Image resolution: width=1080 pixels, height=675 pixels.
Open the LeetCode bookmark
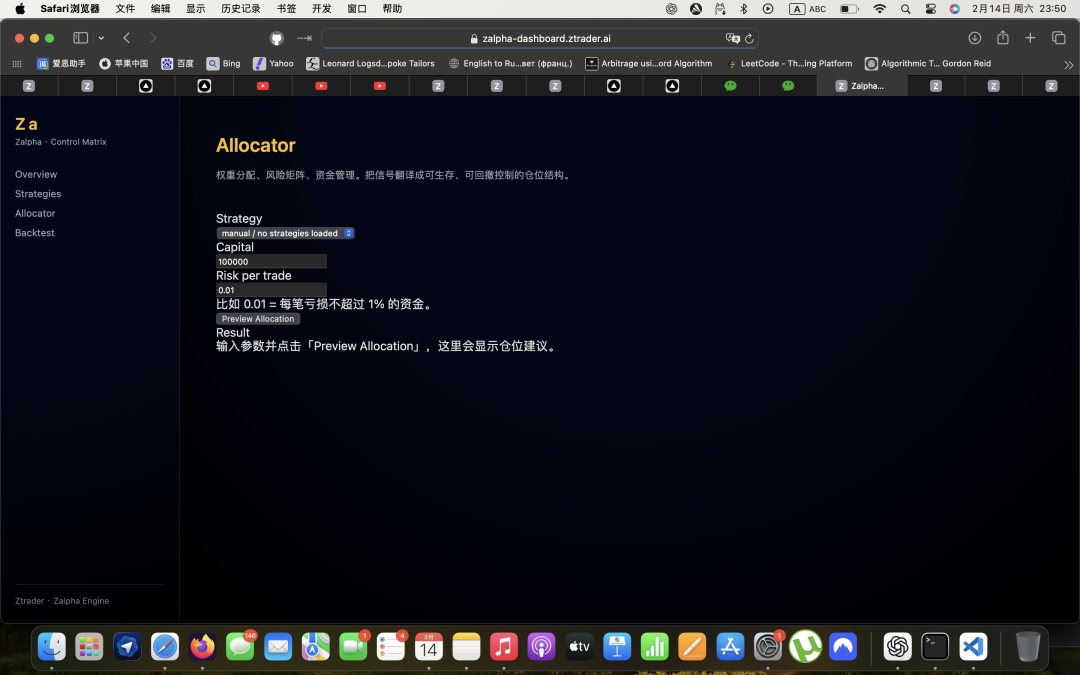pyautogui.click(x=789, y=63)
